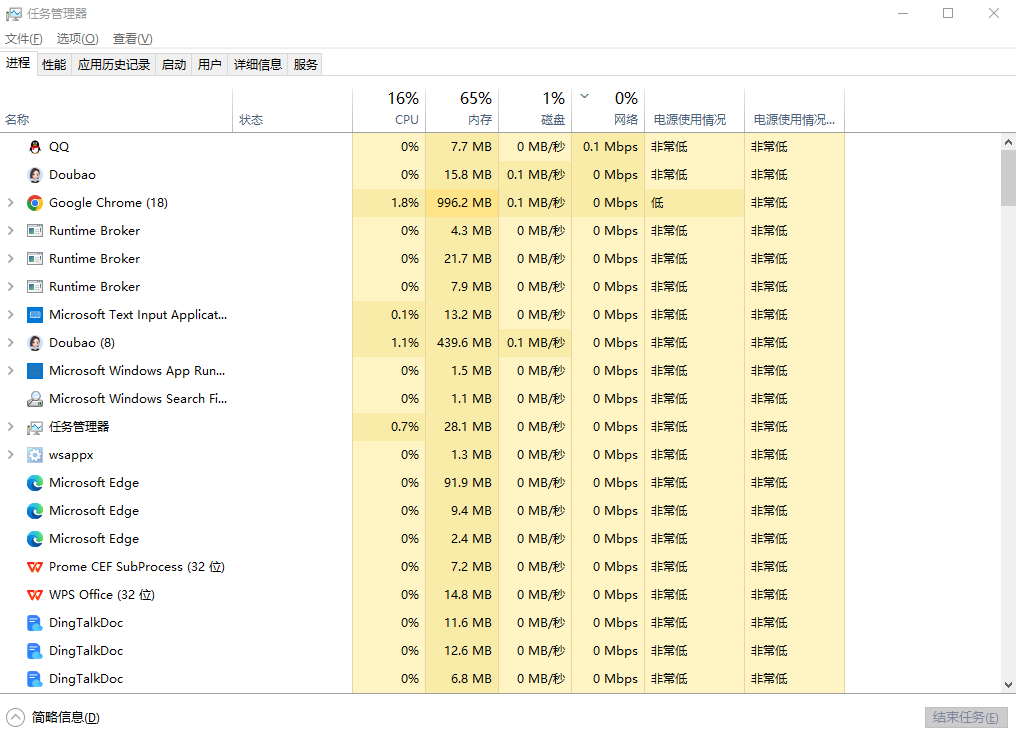Screen dimensions: 1016x738
Task: Click the vertical scrollbar thumb
Action: [1008, 178]
